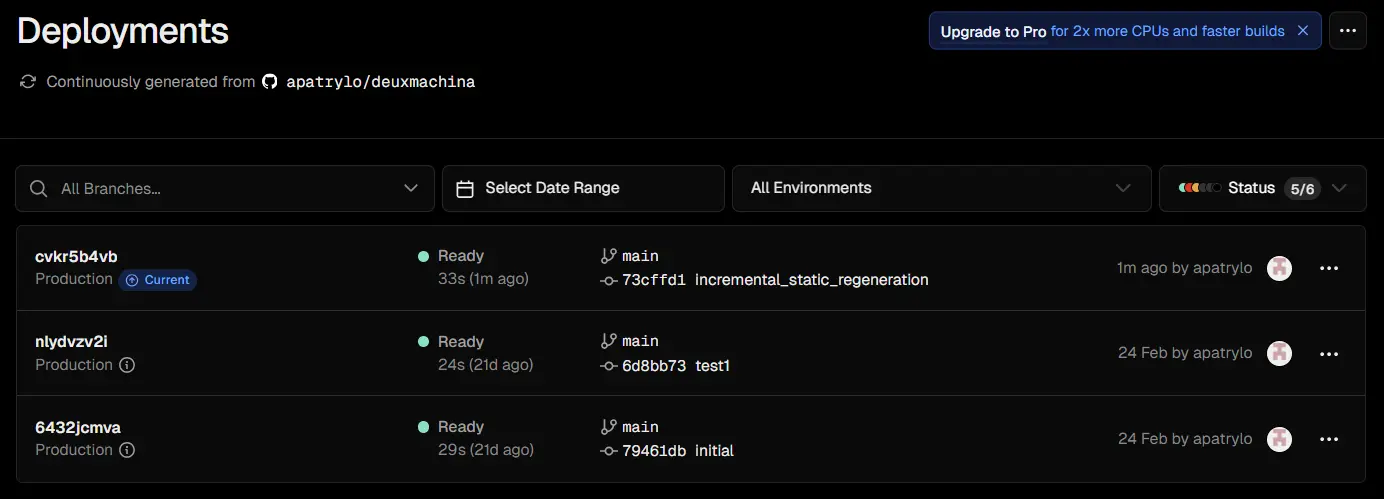This screenshot has width=1384, height=499.
Task: Open the Select Date Range picker
Action: click(x=583, y=188)
